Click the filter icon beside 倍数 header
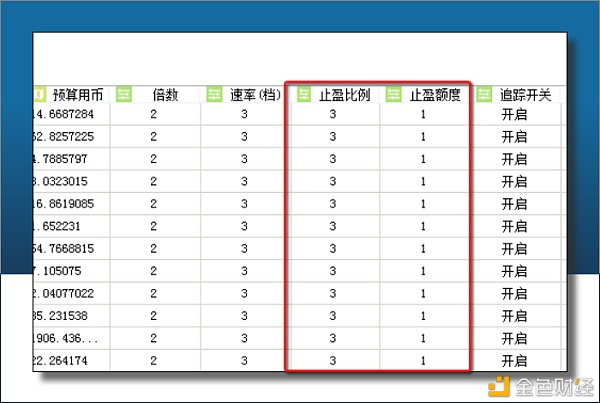Screen dimensions: 600x403 [x=124, y=94]
